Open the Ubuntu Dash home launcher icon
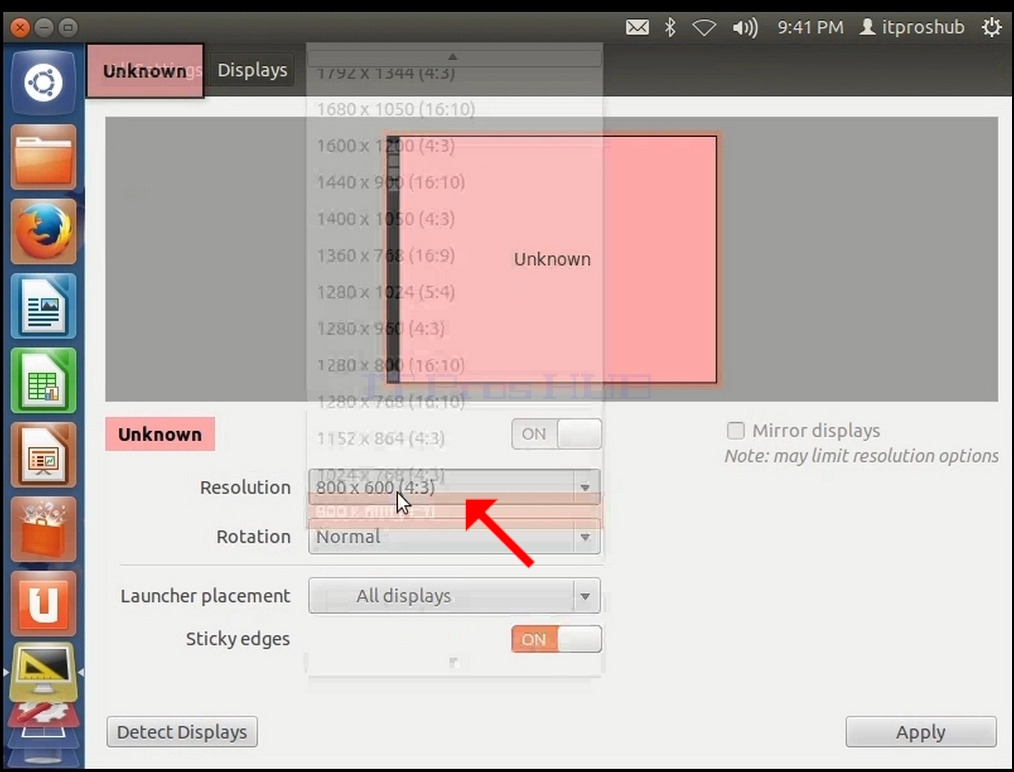1014x772 pixels. 43,83
